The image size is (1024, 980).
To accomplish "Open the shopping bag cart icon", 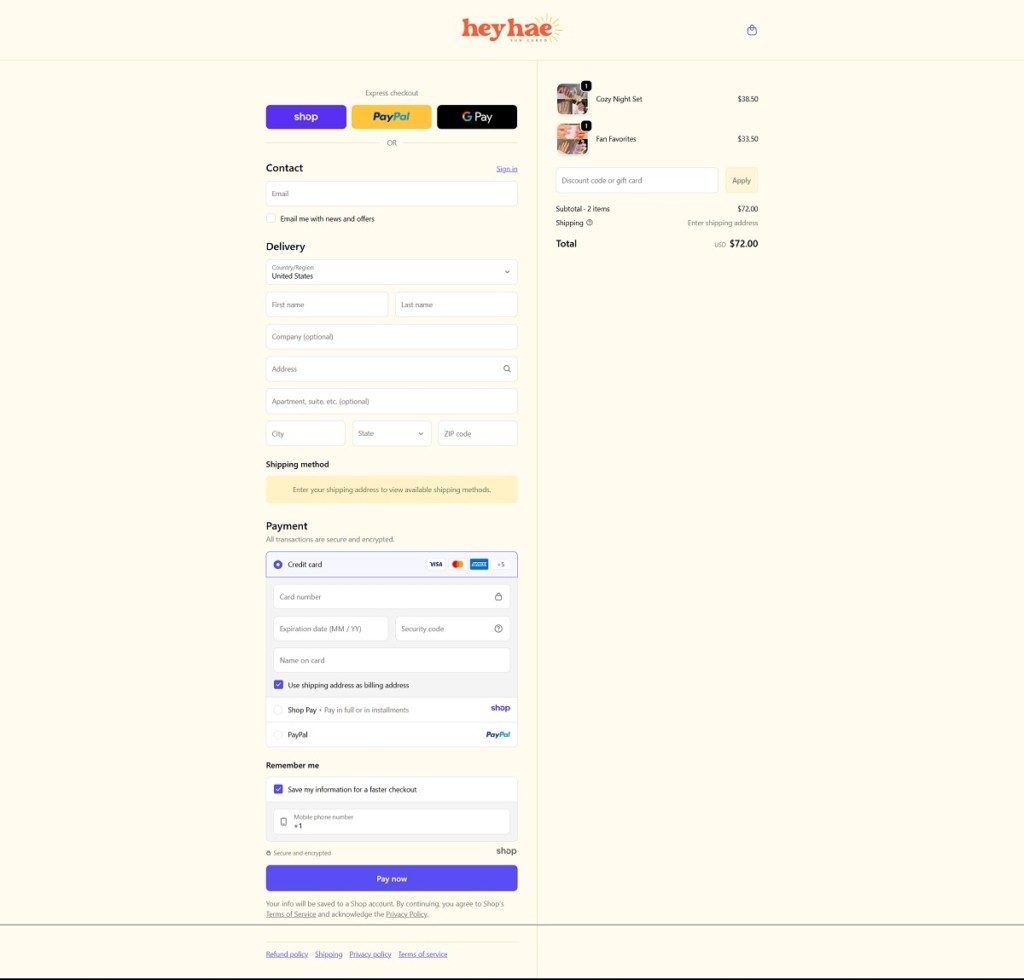I will coord(752,30).
